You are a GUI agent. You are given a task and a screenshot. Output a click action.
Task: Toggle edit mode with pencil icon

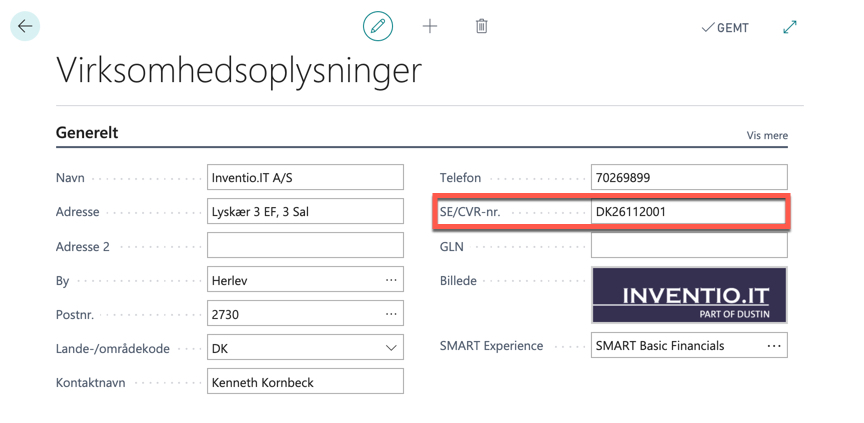pos(377,26)
